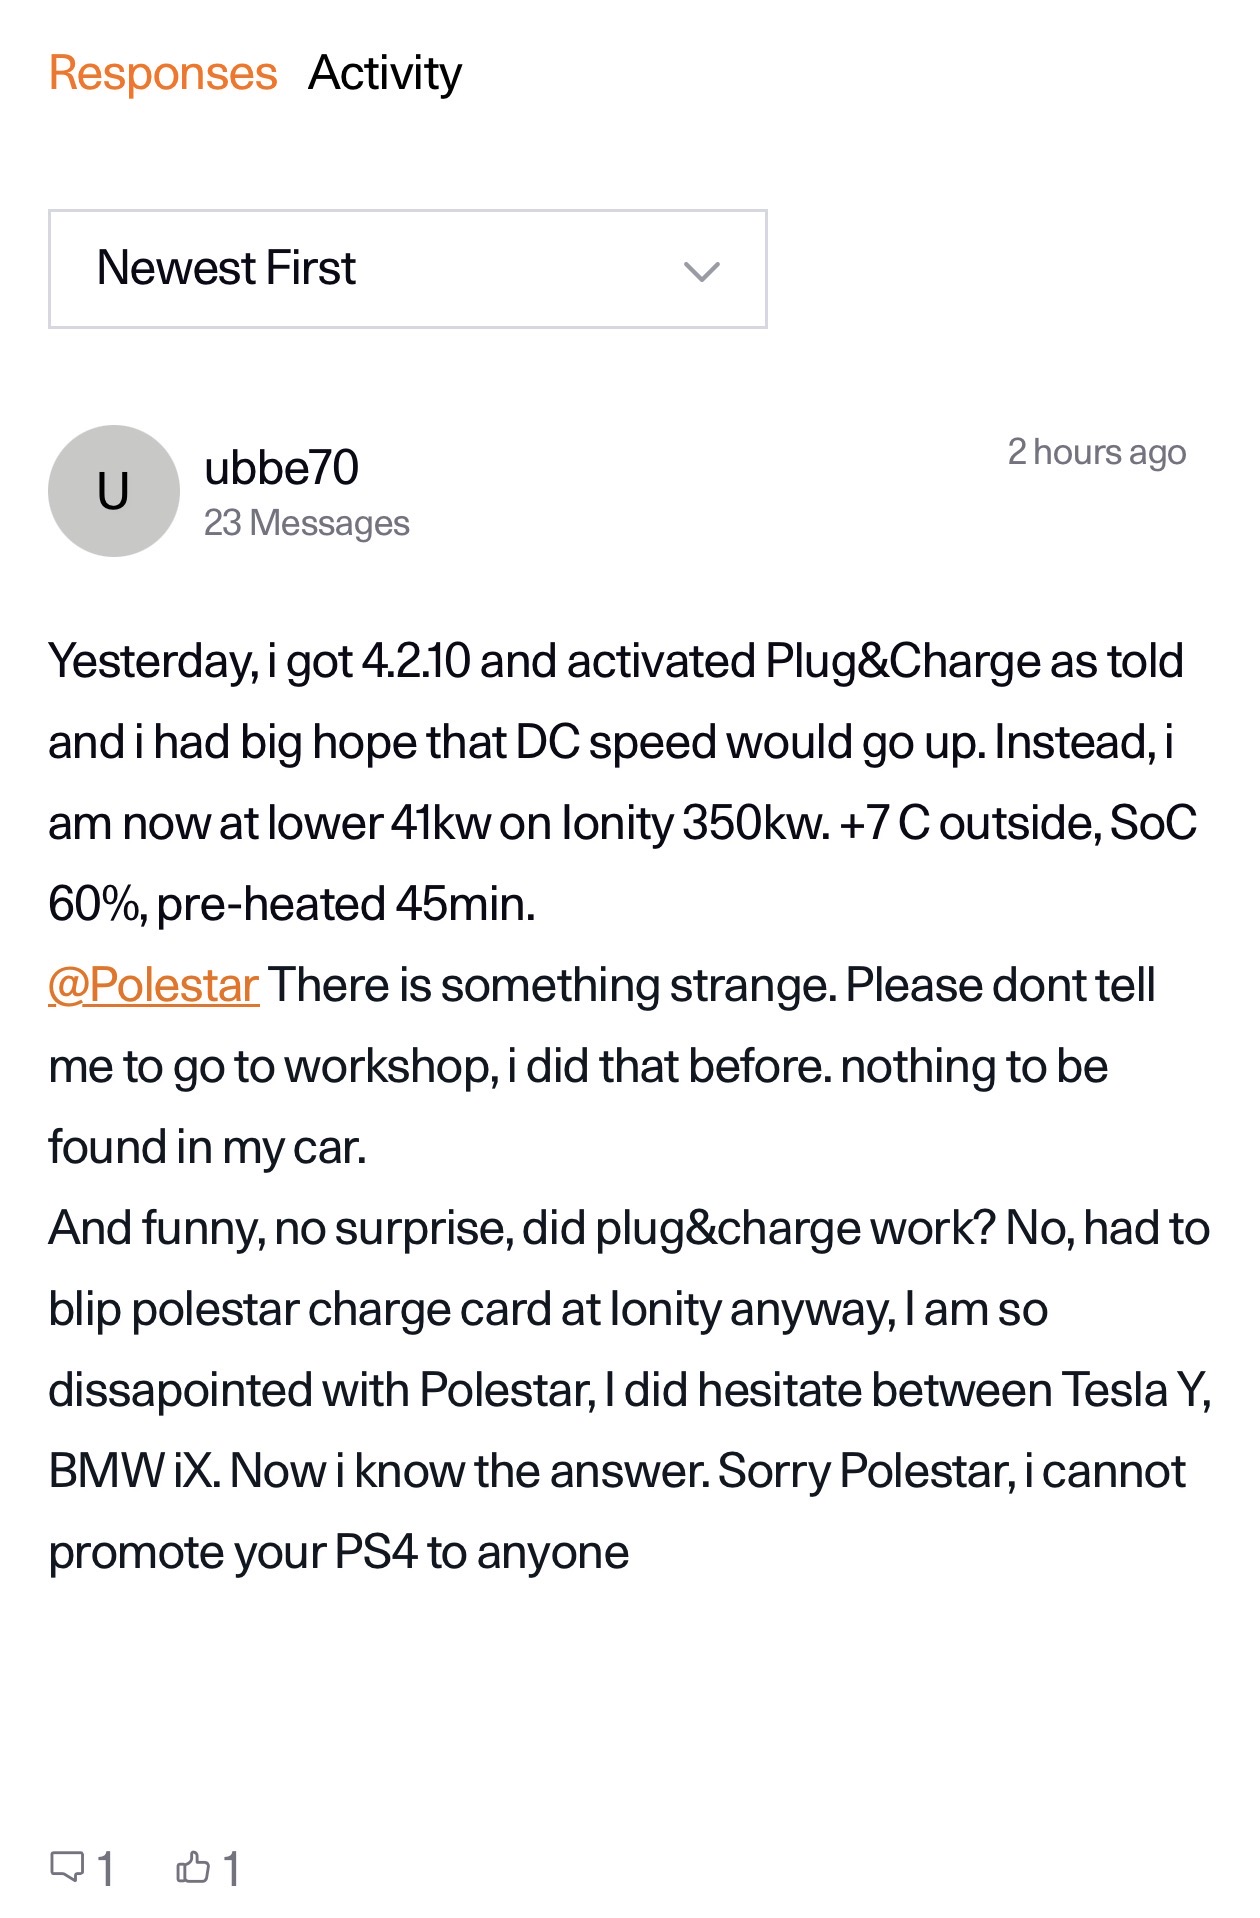The image size is (1260, 1918).
Task: Click the like count number
Action: (x=231, y=1868)
